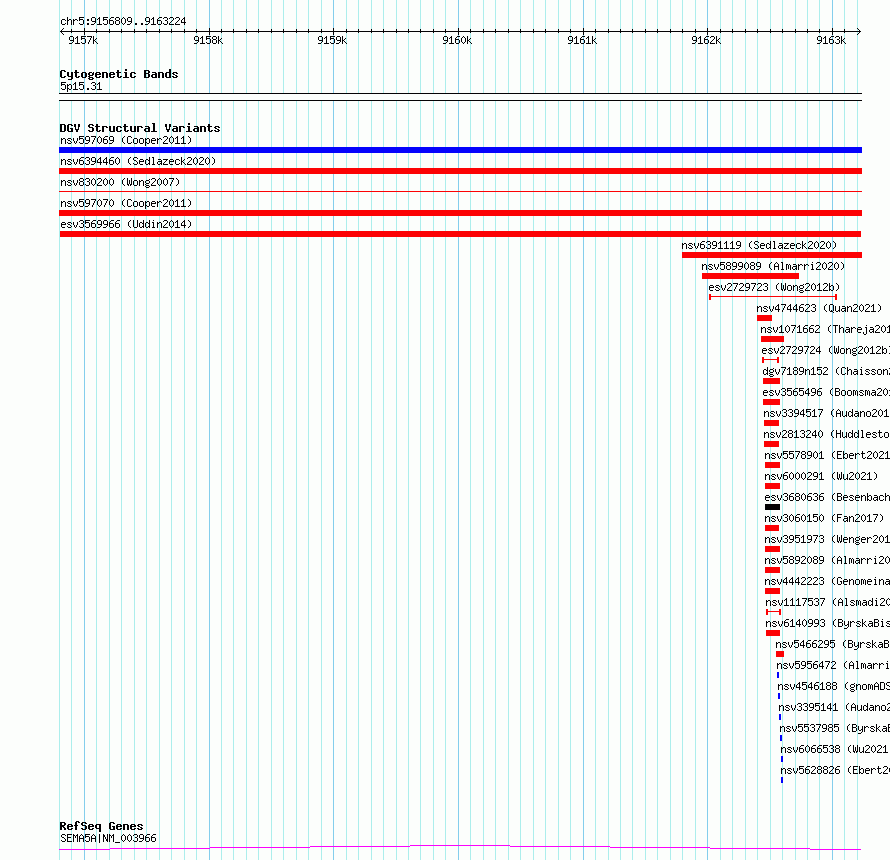
Task: Click the black bar under esv3680636
Action: click(x=772, y=507)
